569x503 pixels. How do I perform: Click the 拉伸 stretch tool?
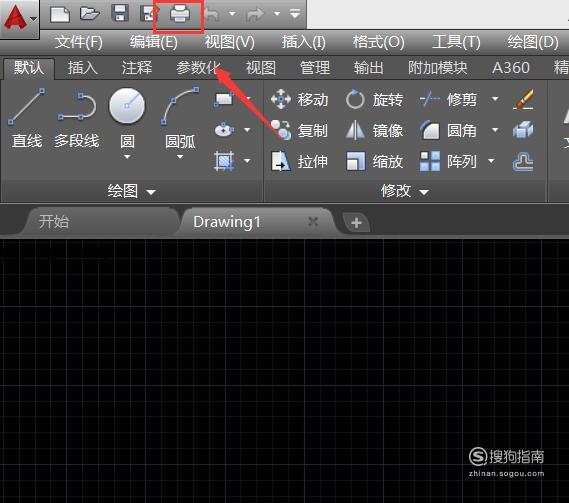click(x=300, y=161)
